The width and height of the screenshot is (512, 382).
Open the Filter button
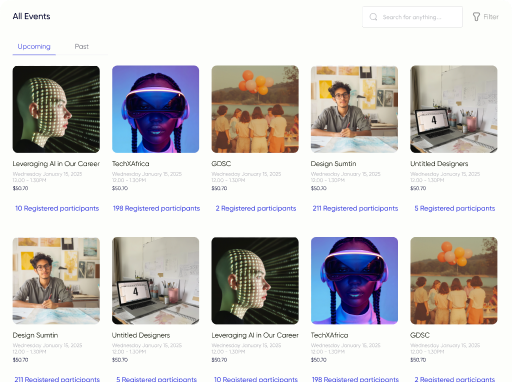click(486, 17)
